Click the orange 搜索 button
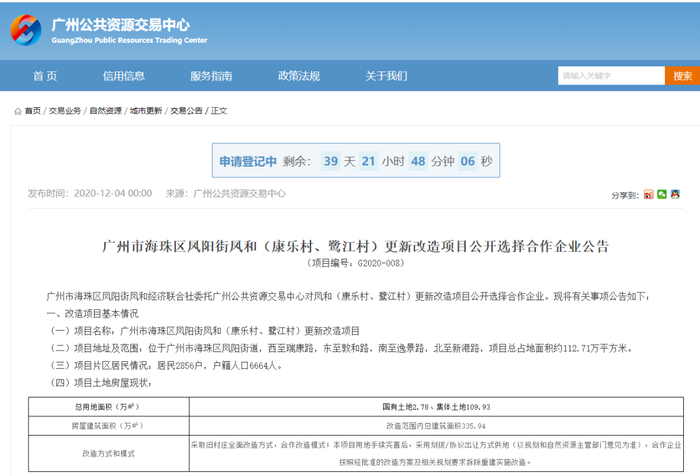Screen dimensions: 700x476 pyautogui.click(x=683, y=75)
